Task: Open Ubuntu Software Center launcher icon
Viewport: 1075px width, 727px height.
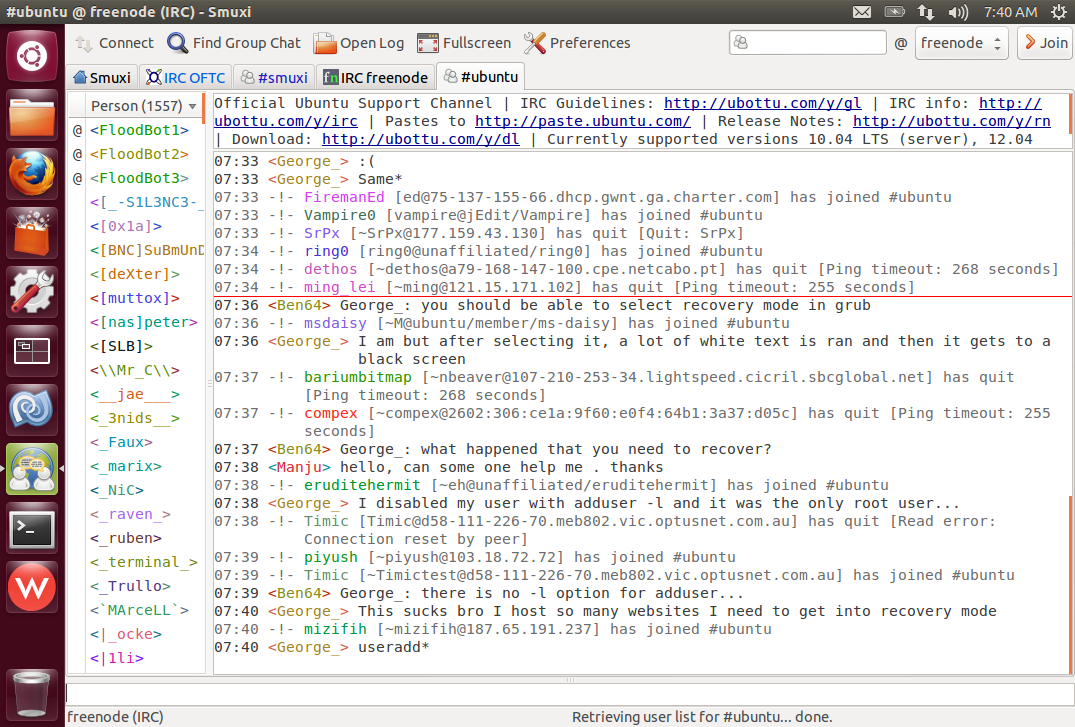Action: tap(32, 234)
